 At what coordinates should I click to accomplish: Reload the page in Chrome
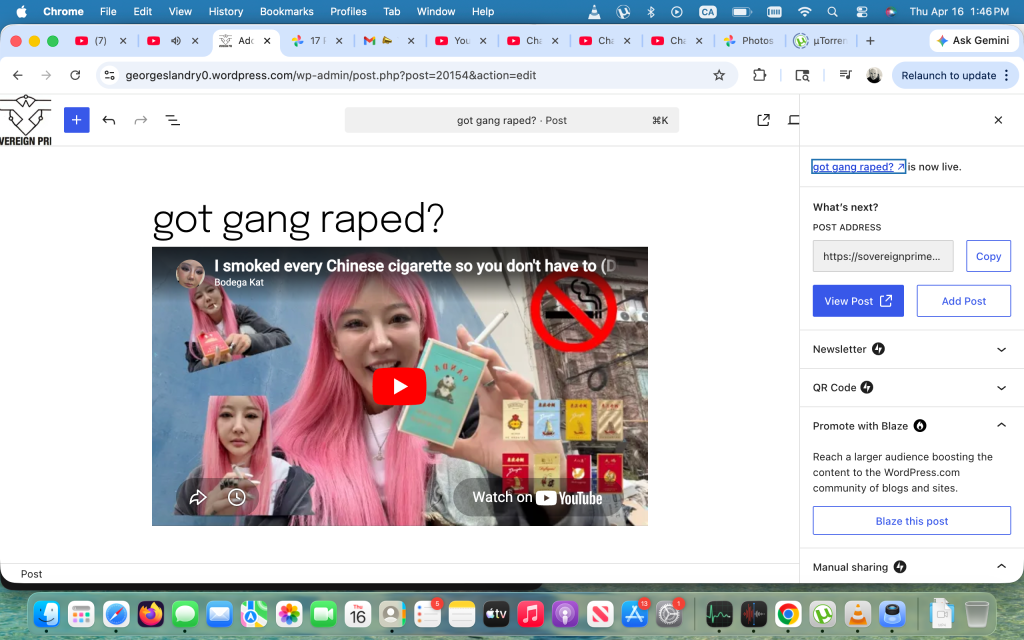pos(75,75)
